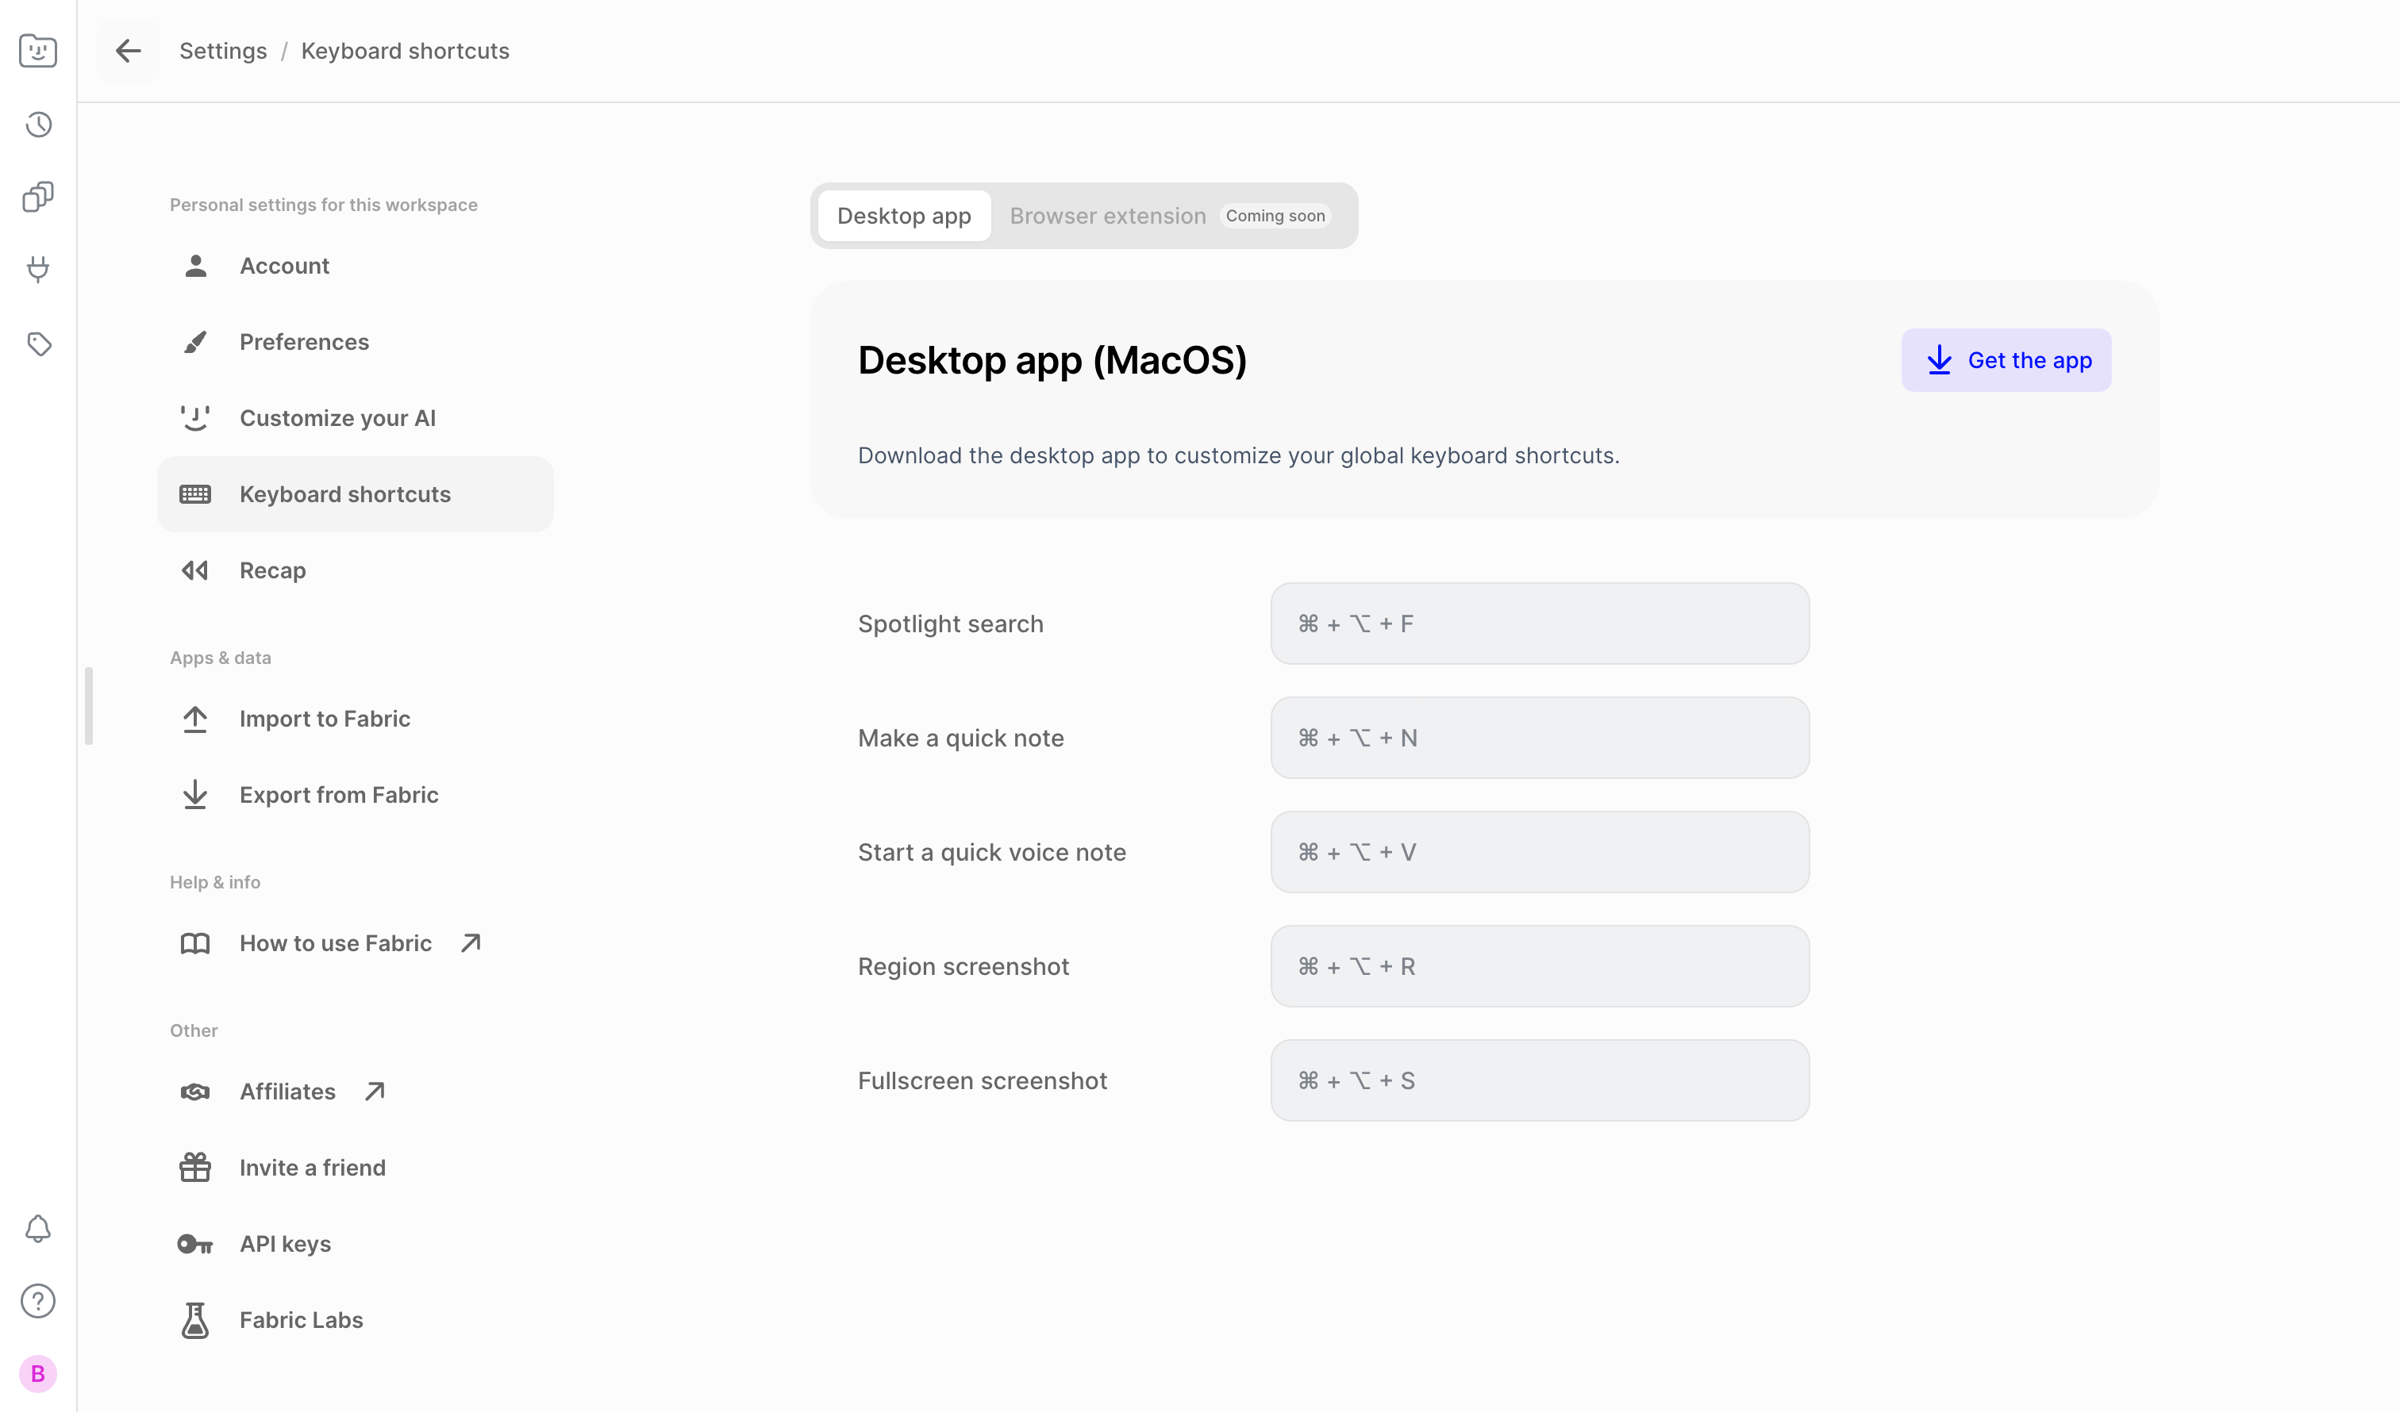Click the Recap rewind icon
Image resolution: width=2400 pixels, height=1412 pixels.
195,570
